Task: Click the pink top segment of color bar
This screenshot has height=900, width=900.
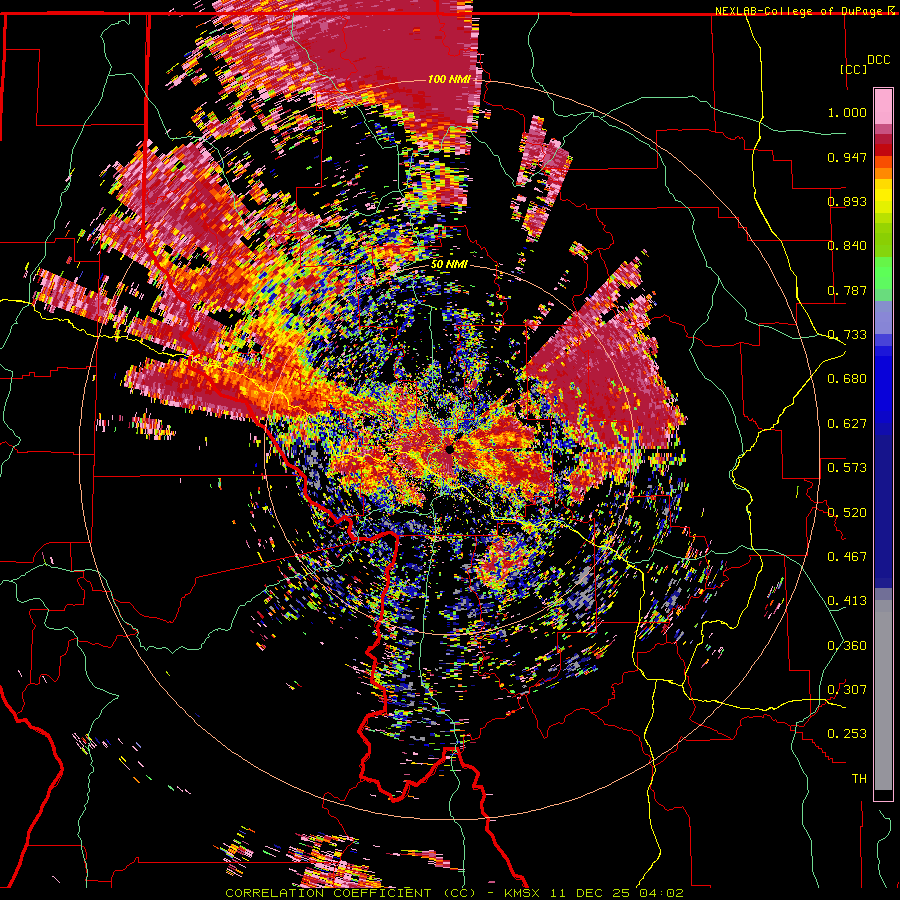Action: coord(883,107)
